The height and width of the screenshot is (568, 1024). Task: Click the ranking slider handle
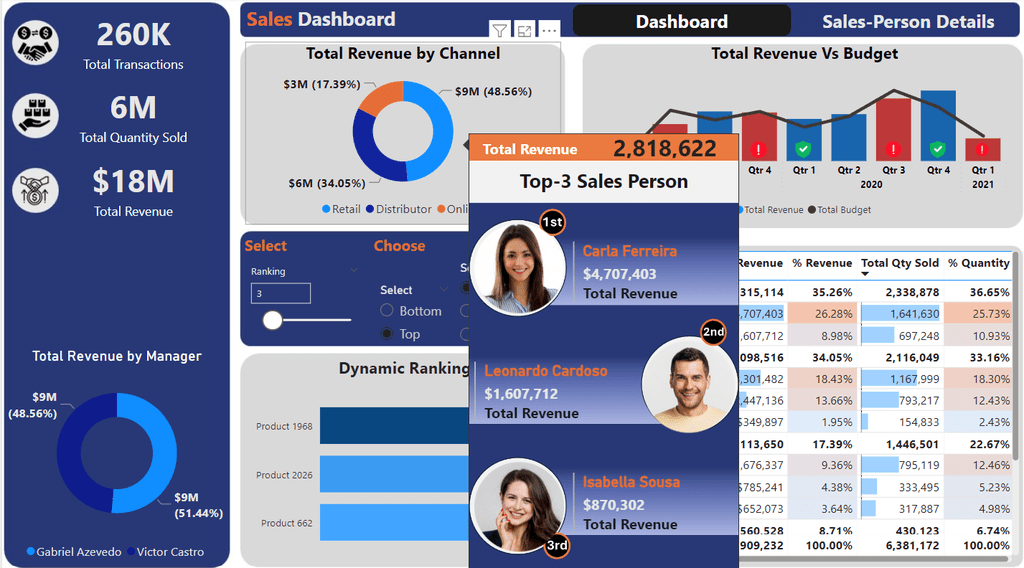pyautogui.click(x=272, y=320)
